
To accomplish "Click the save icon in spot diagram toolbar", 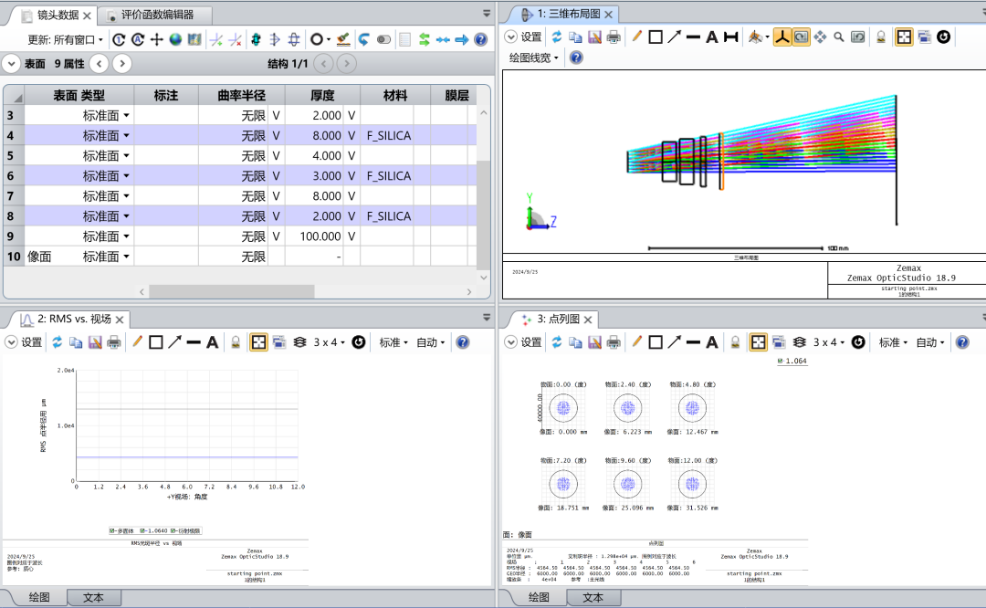I will (595, 342).
